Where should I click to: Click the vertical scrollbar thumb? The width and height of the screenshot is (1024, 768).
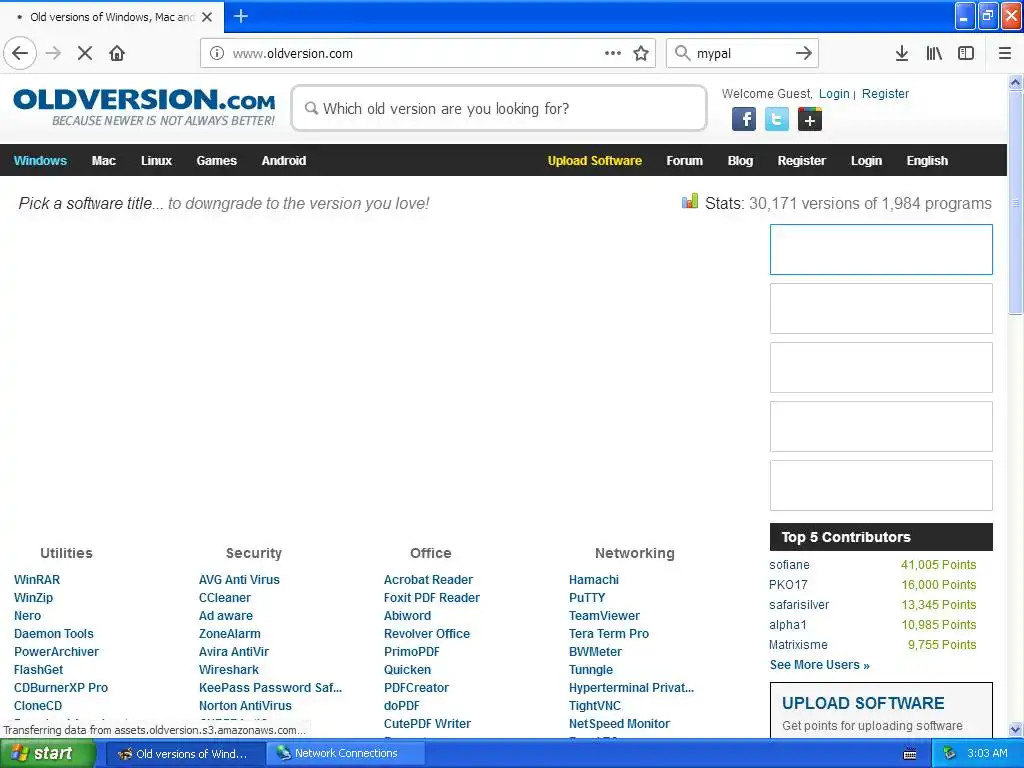(1016, 202)
